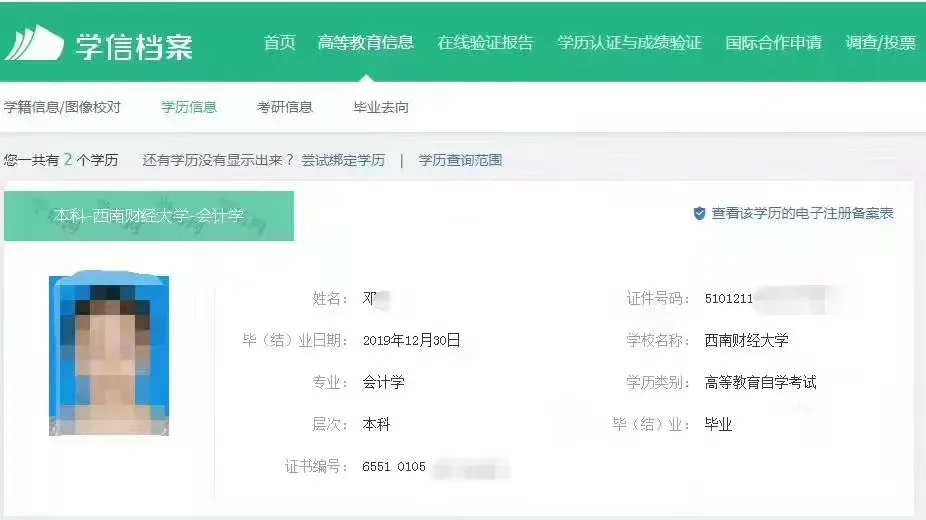
Task: Select 在线验证报告 in the top navigation
Action: (485, 42)
